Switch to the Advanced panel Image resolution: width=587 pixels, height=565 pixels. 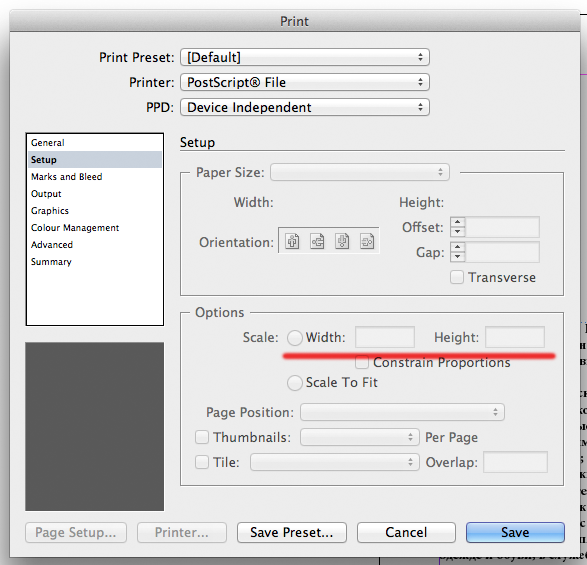pos(95,244)
